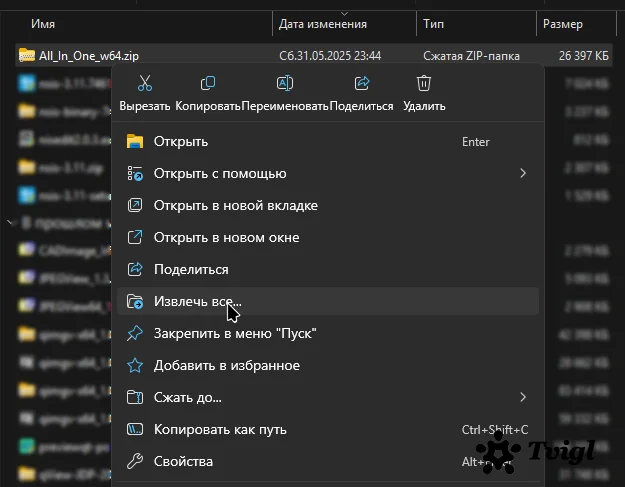The width and height of the screenshot is (625, 487).
Task: Click the zip folder icon of All_In_One_w64.zip
Action: pyautogui.click(x=26, y=56)
